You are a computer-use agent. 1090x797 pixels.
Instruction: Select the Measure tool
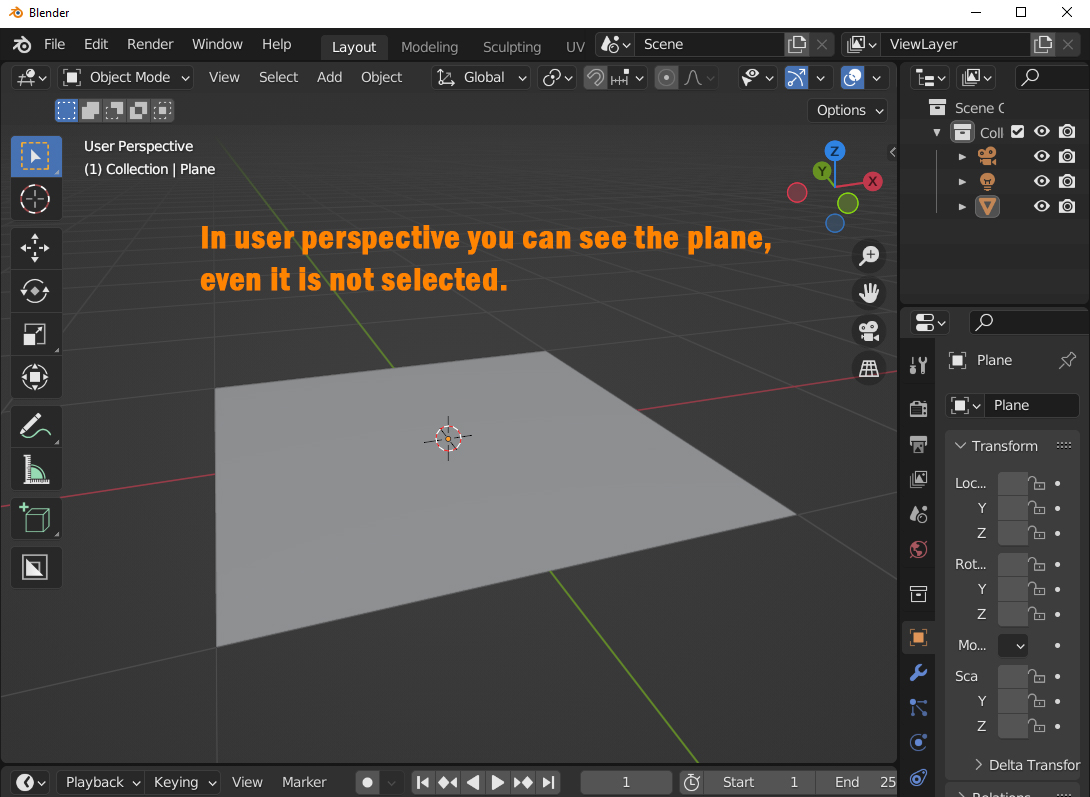[35, 469]
